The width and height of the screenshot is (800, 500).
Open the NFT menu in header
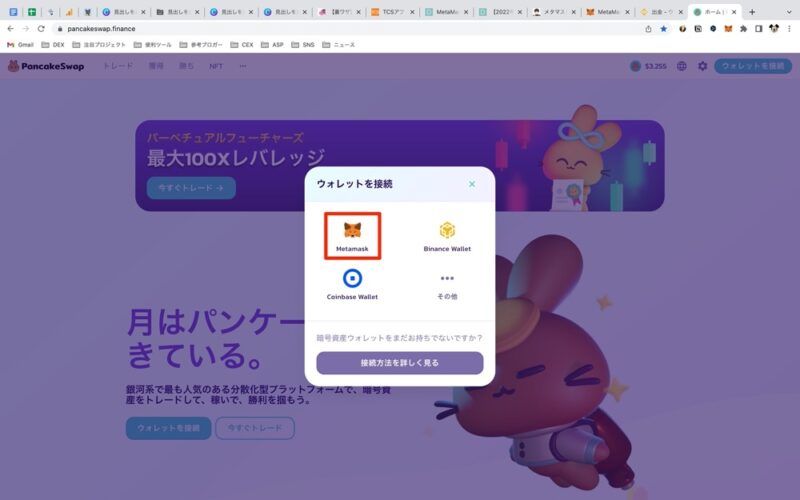coord(216,66)
